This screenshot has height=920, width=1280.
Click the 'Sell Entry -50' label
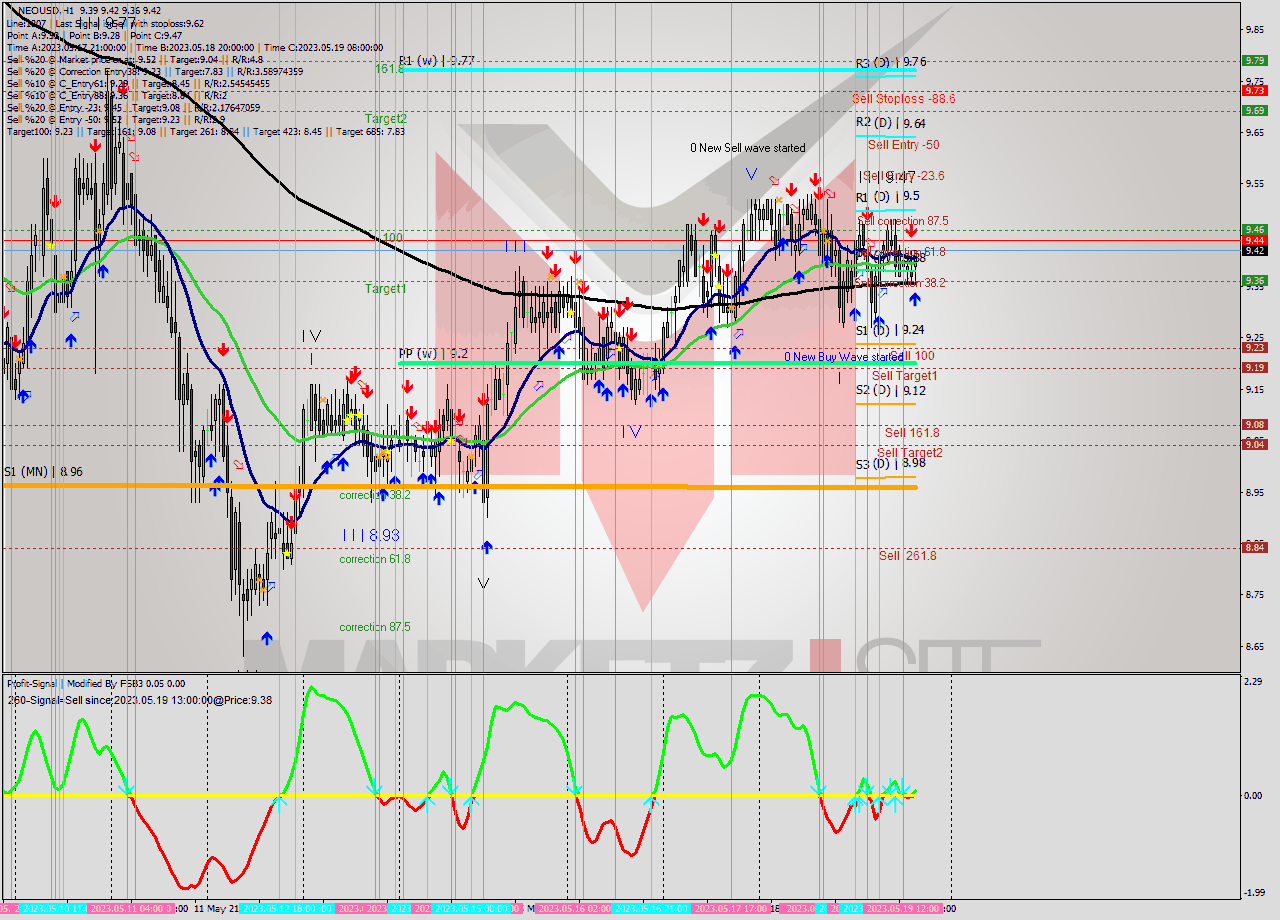click(903, 145)
